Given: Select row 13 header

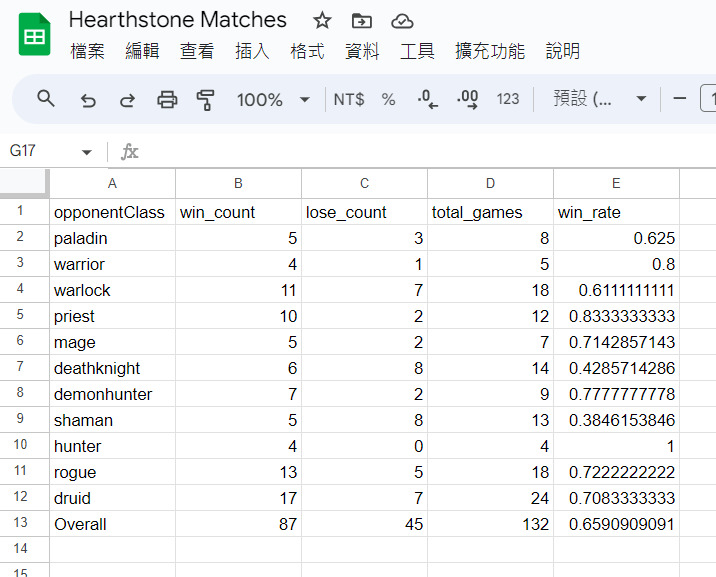Looking at the screenshot, I should (x=24, y=523).
